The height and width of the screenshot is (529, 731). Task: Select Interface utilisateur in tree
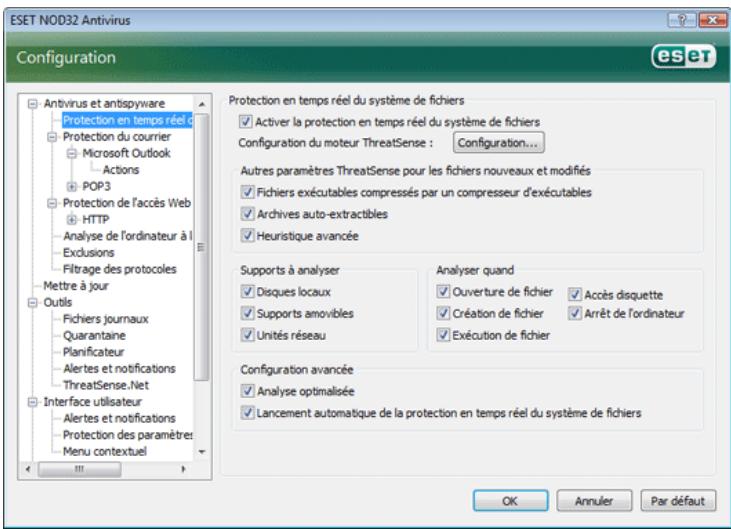coord(92,402)
